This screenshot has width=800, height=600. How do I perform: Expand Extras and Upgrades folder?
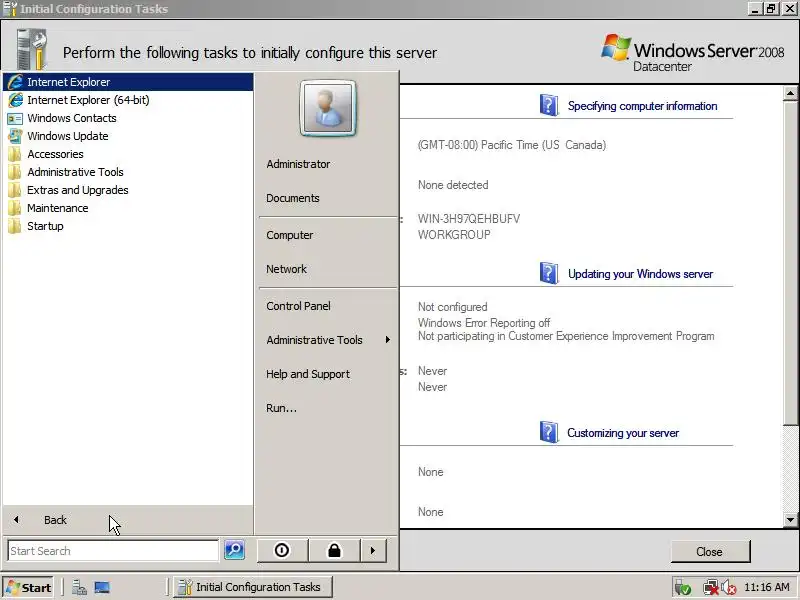[128, 190]
